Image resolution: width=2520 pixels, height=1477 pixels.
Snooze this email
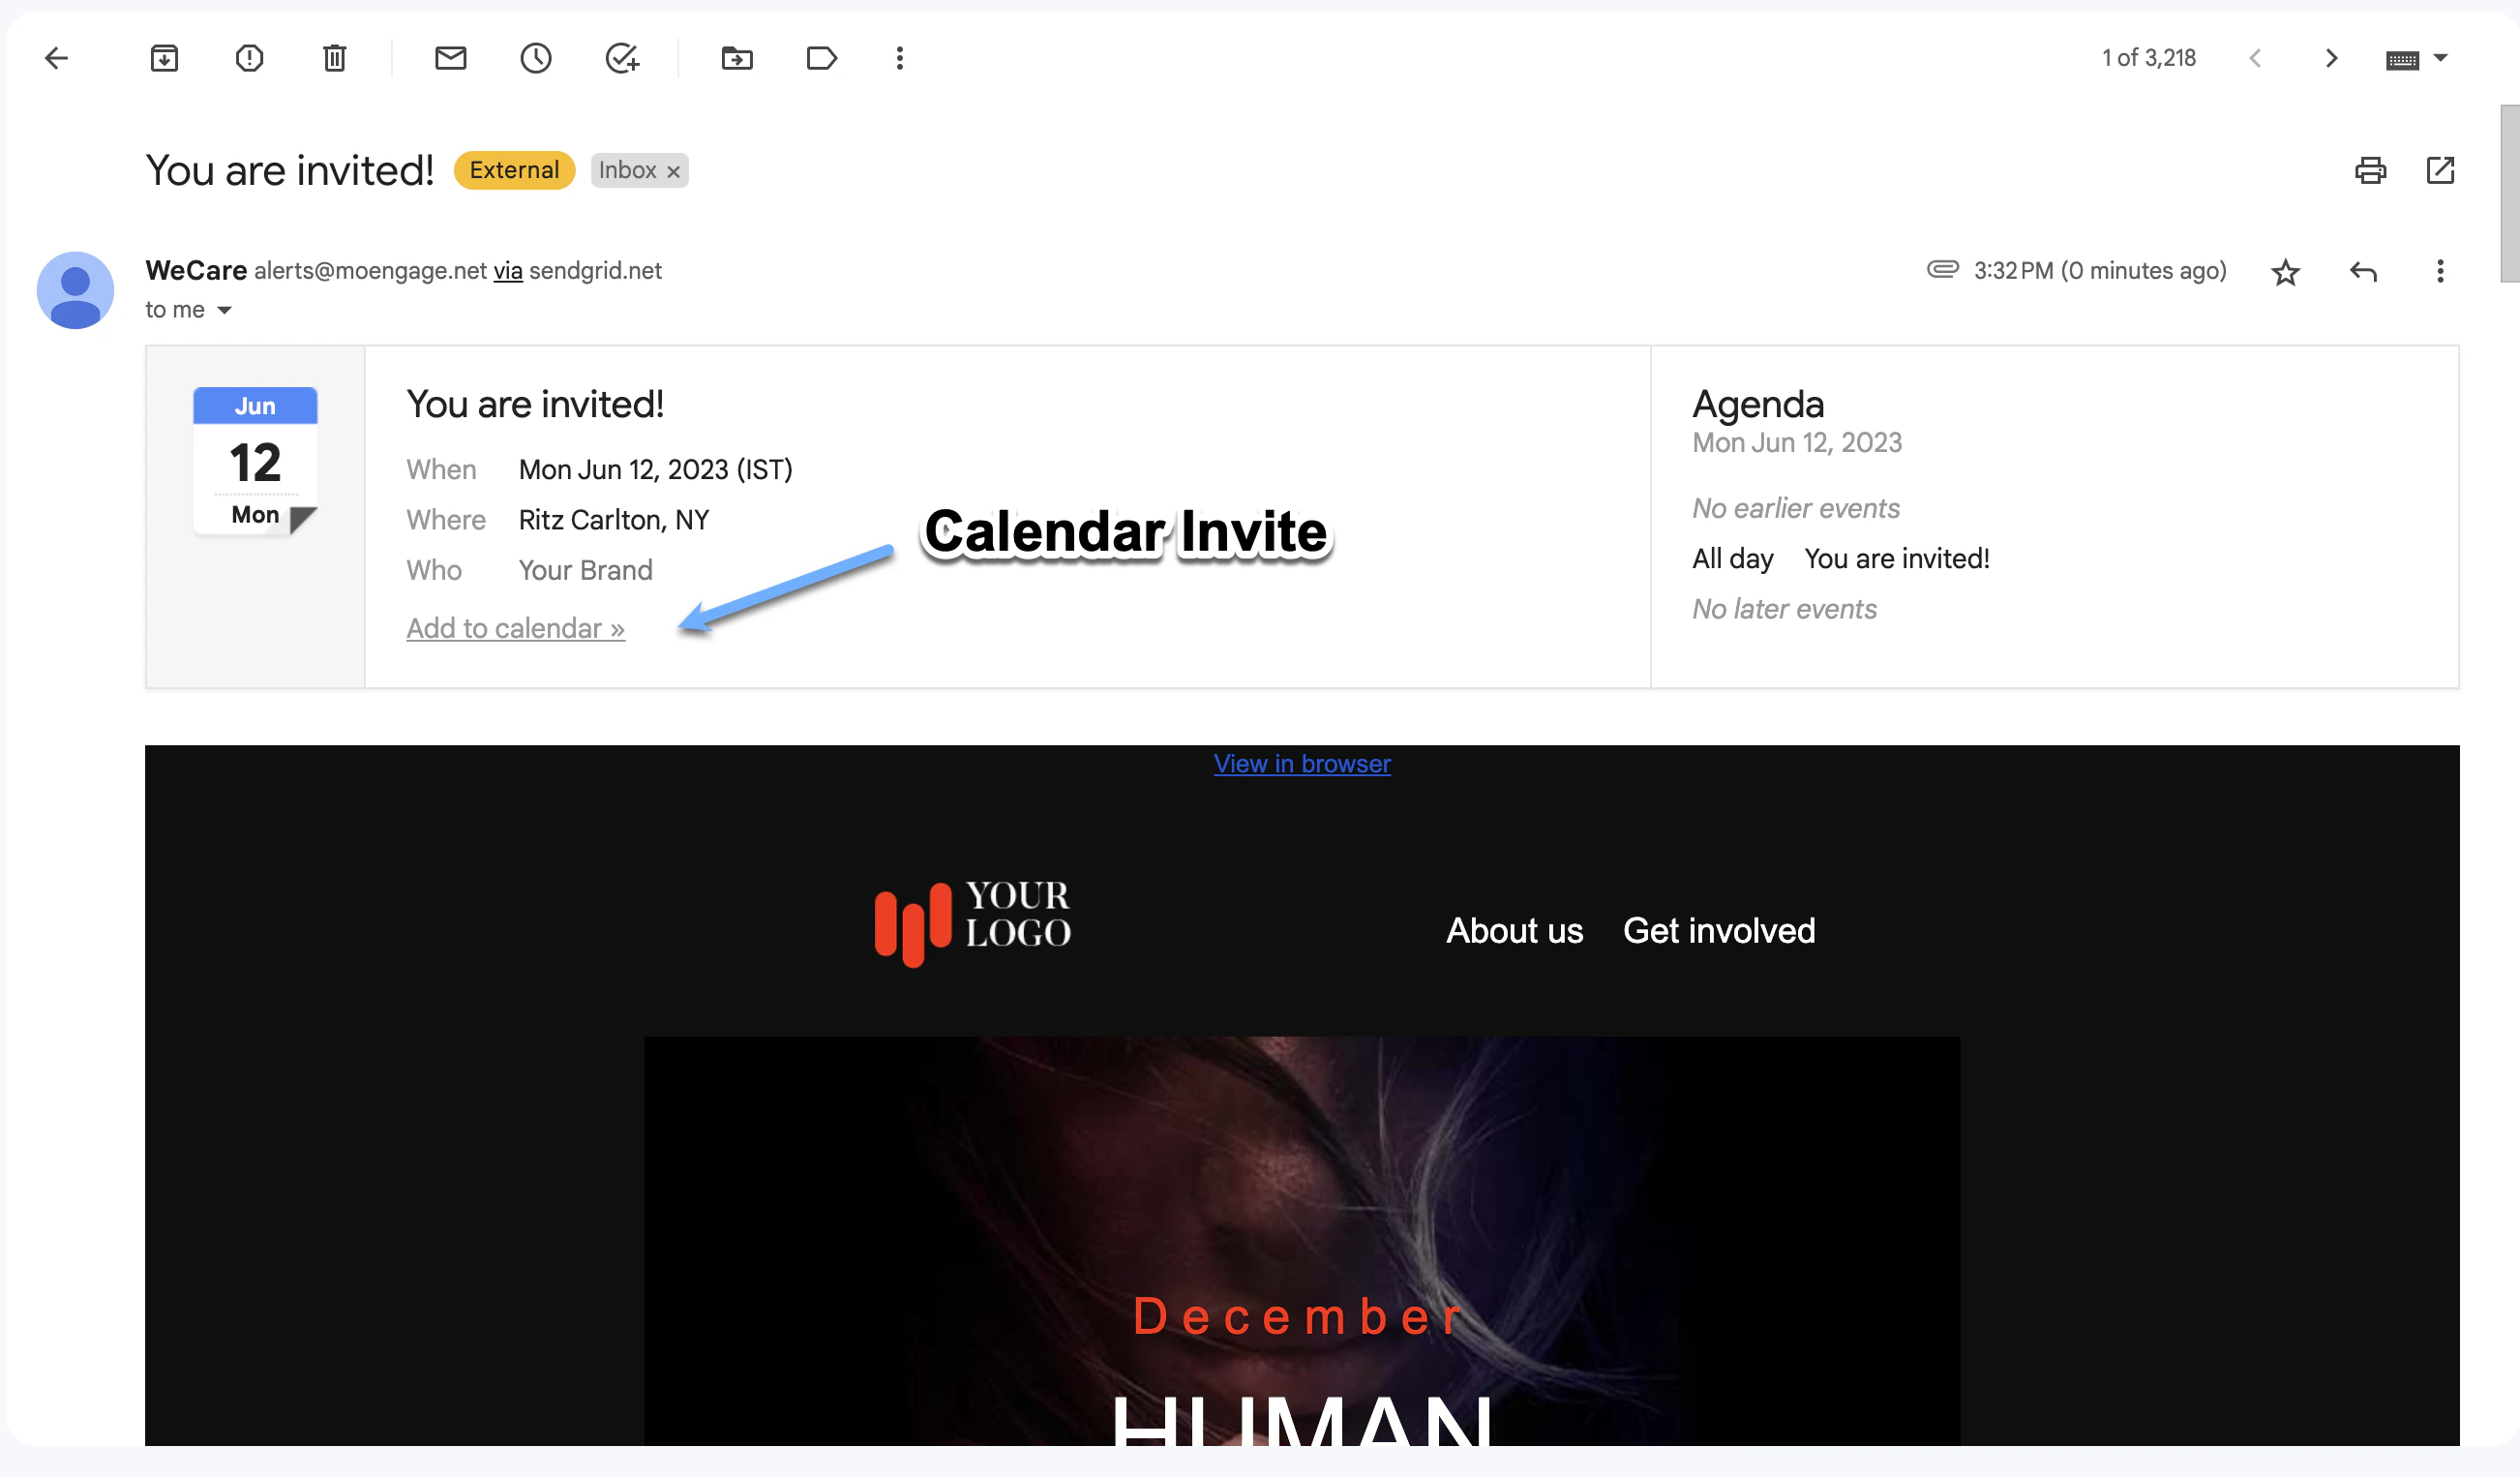536,58
